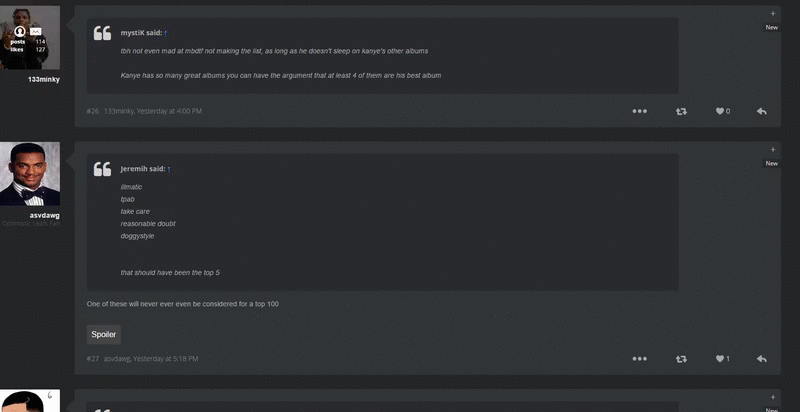Toggle plus on third post's corner
This screenshot has height=412, width=800.
(772, 397)
